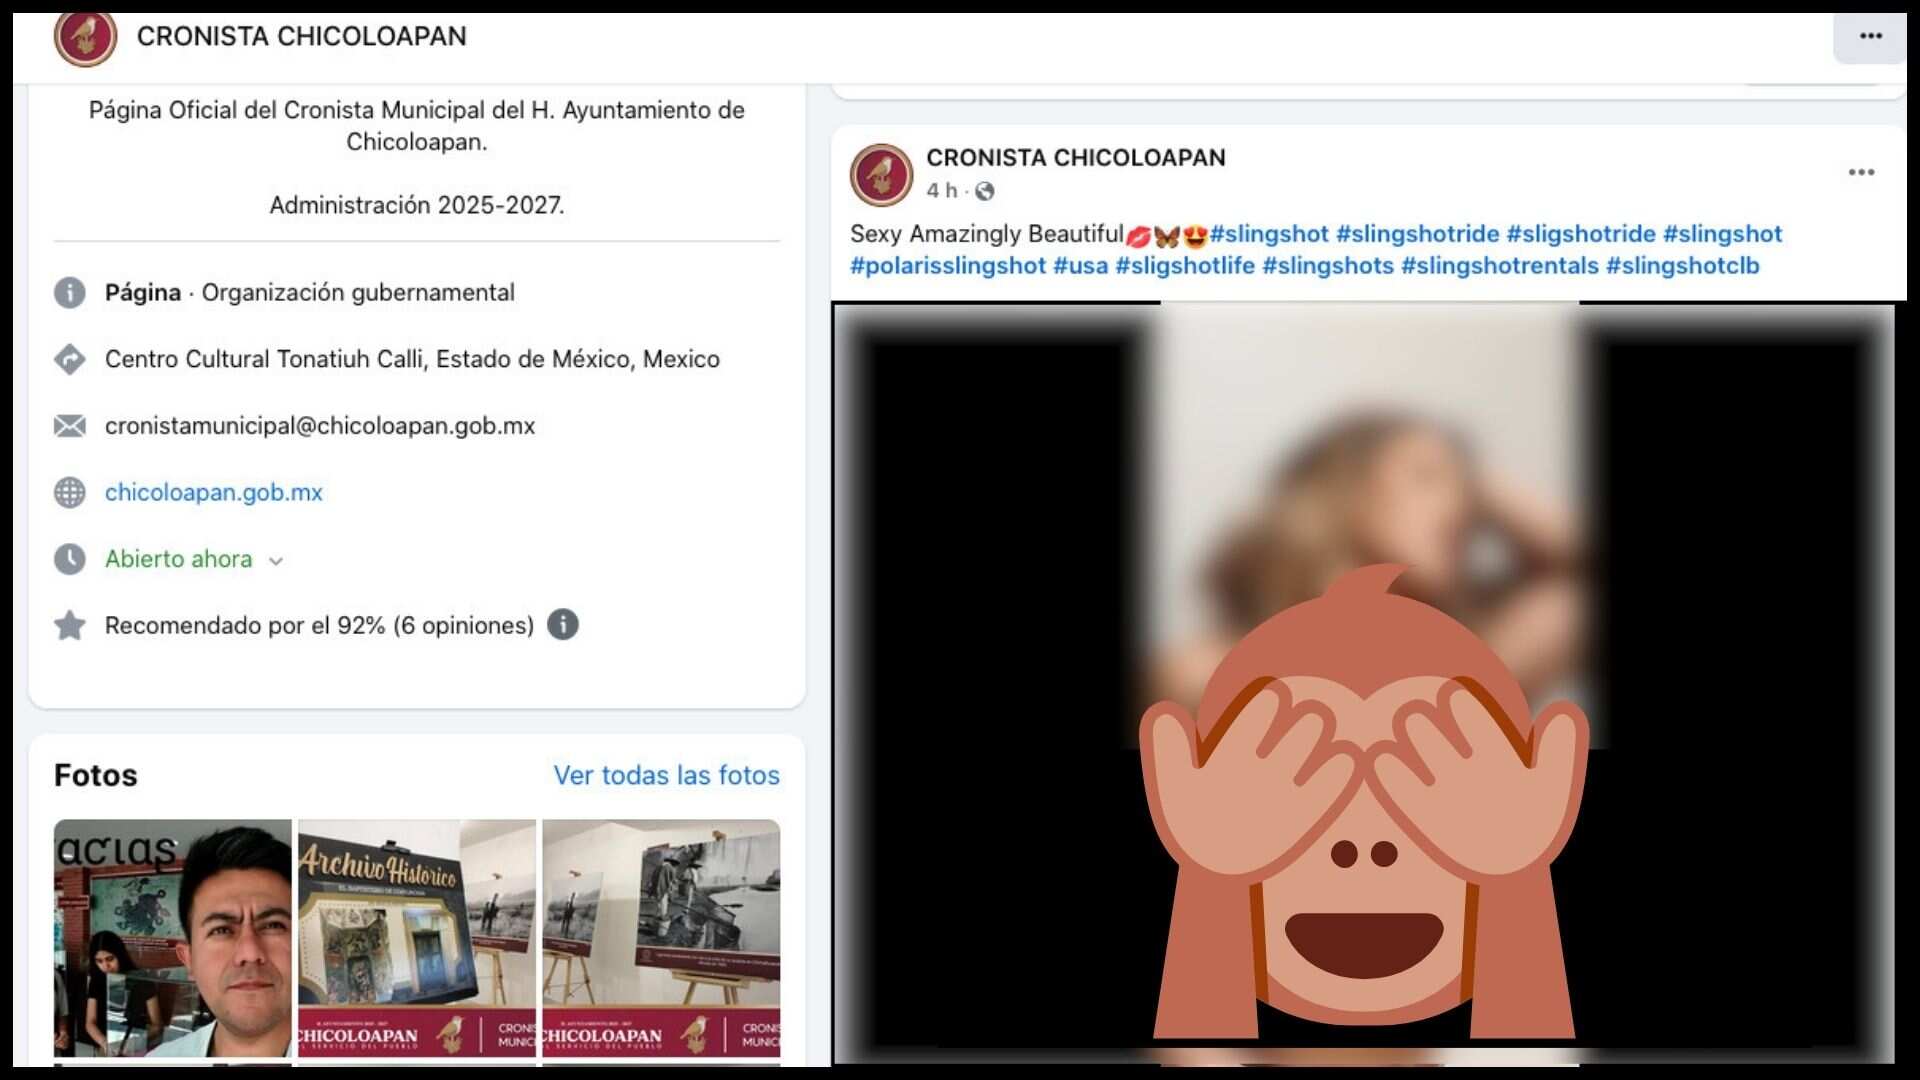Click the CRONISTA CHICOLOAPAN post author name
Viewport: 1920px width, 1080px height.
pos(1075,158)
